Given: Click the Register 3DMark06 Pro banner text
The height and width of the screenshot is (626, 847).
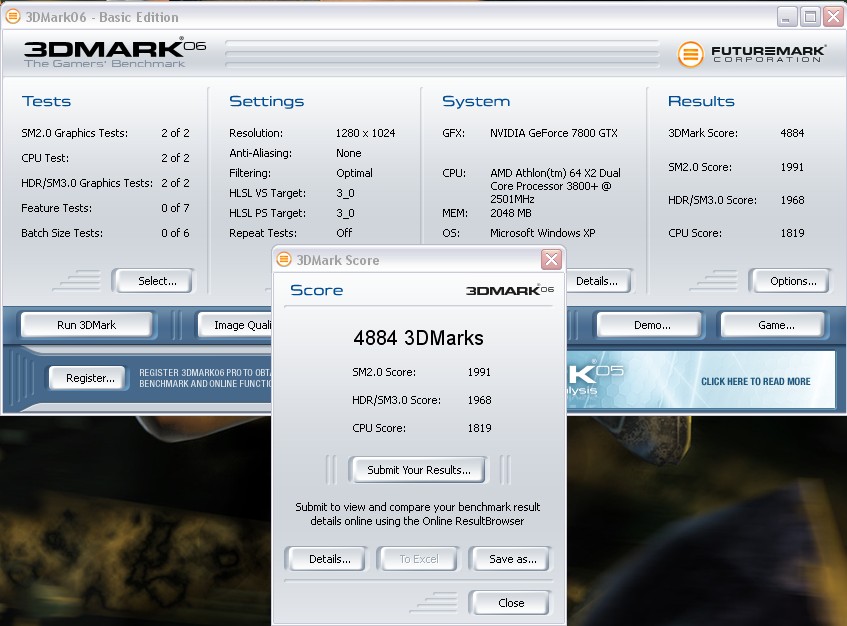Looking at the screenshot, I should [x=205, y=378].
